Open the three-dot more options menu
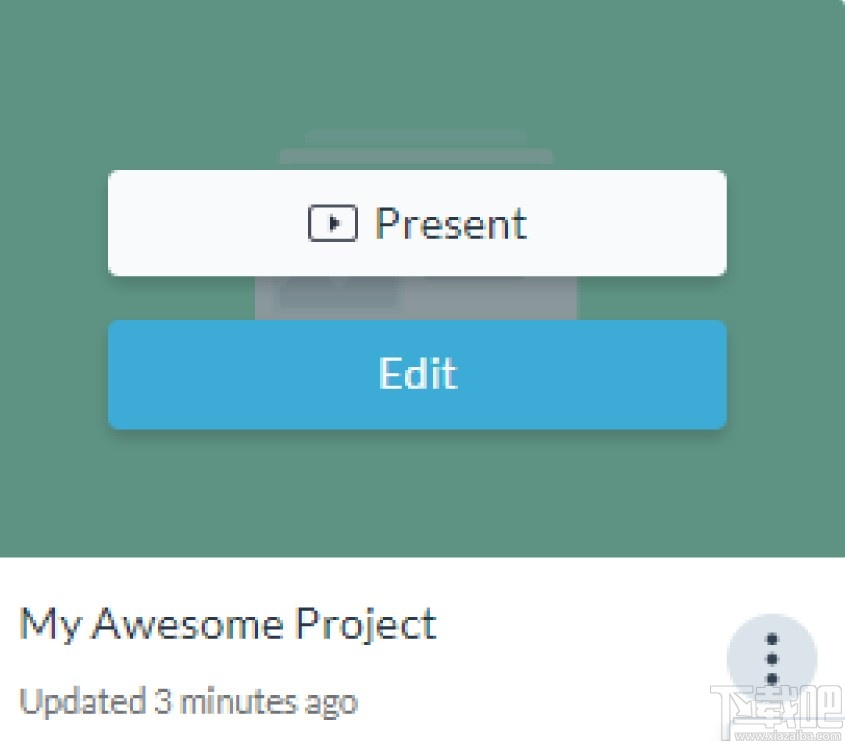The width and height of the screenshot is (845, 741). pyautogui.click(x=771, y=659)
